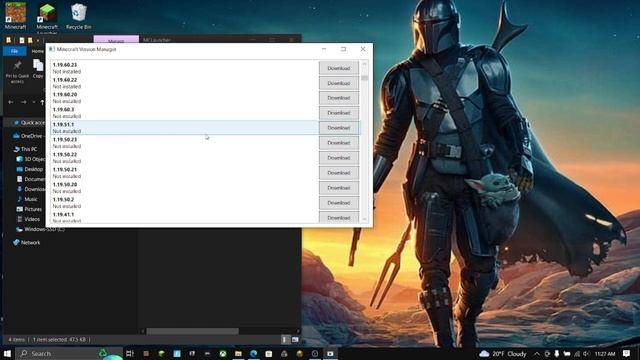Click Pin to Quick access in File Explorer

(x=17, y=72)
